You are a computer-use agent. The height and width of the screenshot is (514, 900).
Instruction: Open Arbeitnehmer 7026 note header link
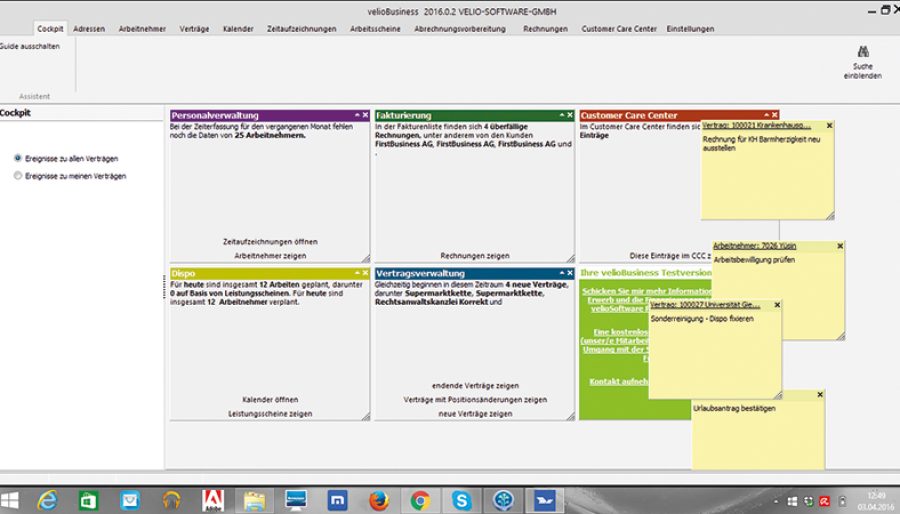[754, 246]
